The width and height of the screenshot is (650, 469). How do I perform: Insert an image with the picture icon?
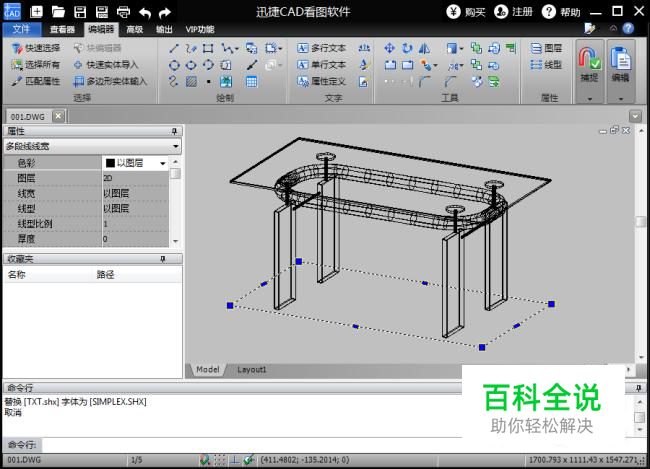tap(226, 82)
